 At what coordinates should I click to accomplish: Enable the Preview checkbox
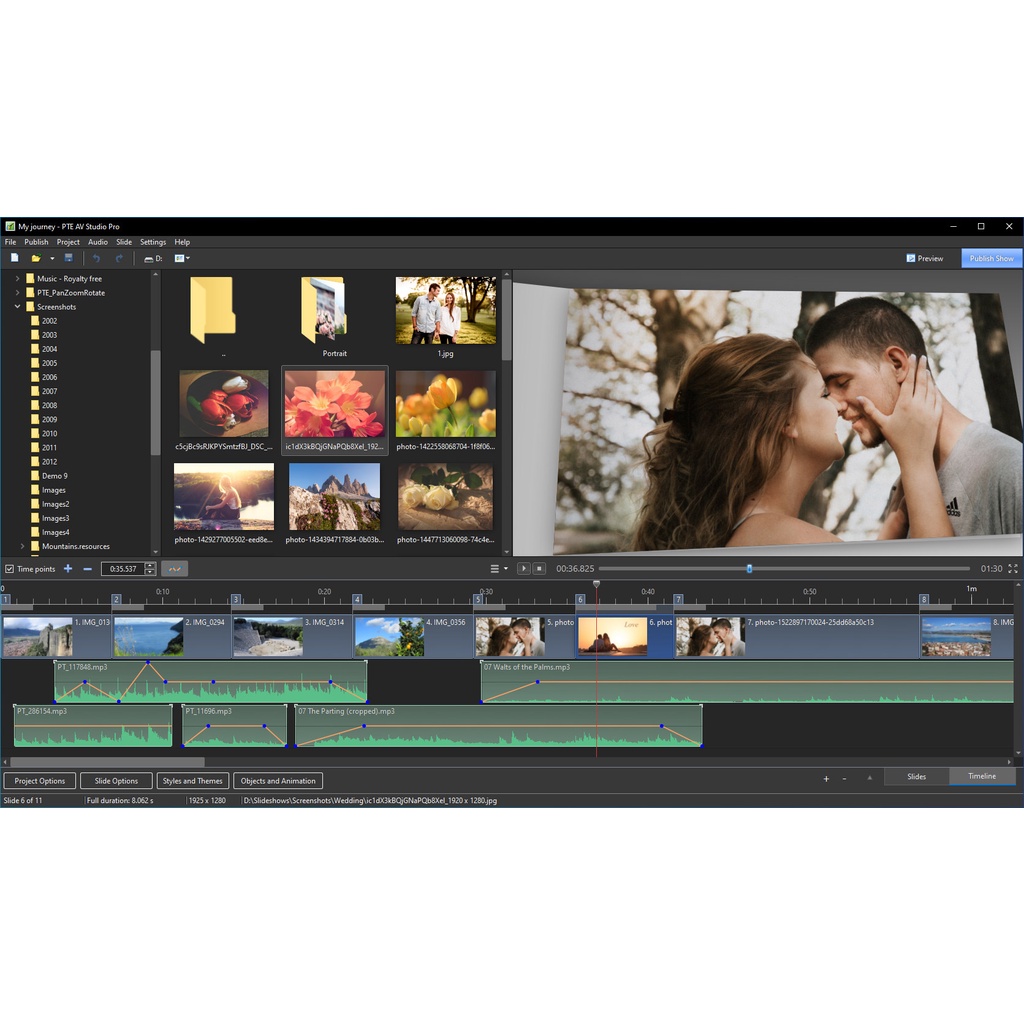(x=910, y=258)
